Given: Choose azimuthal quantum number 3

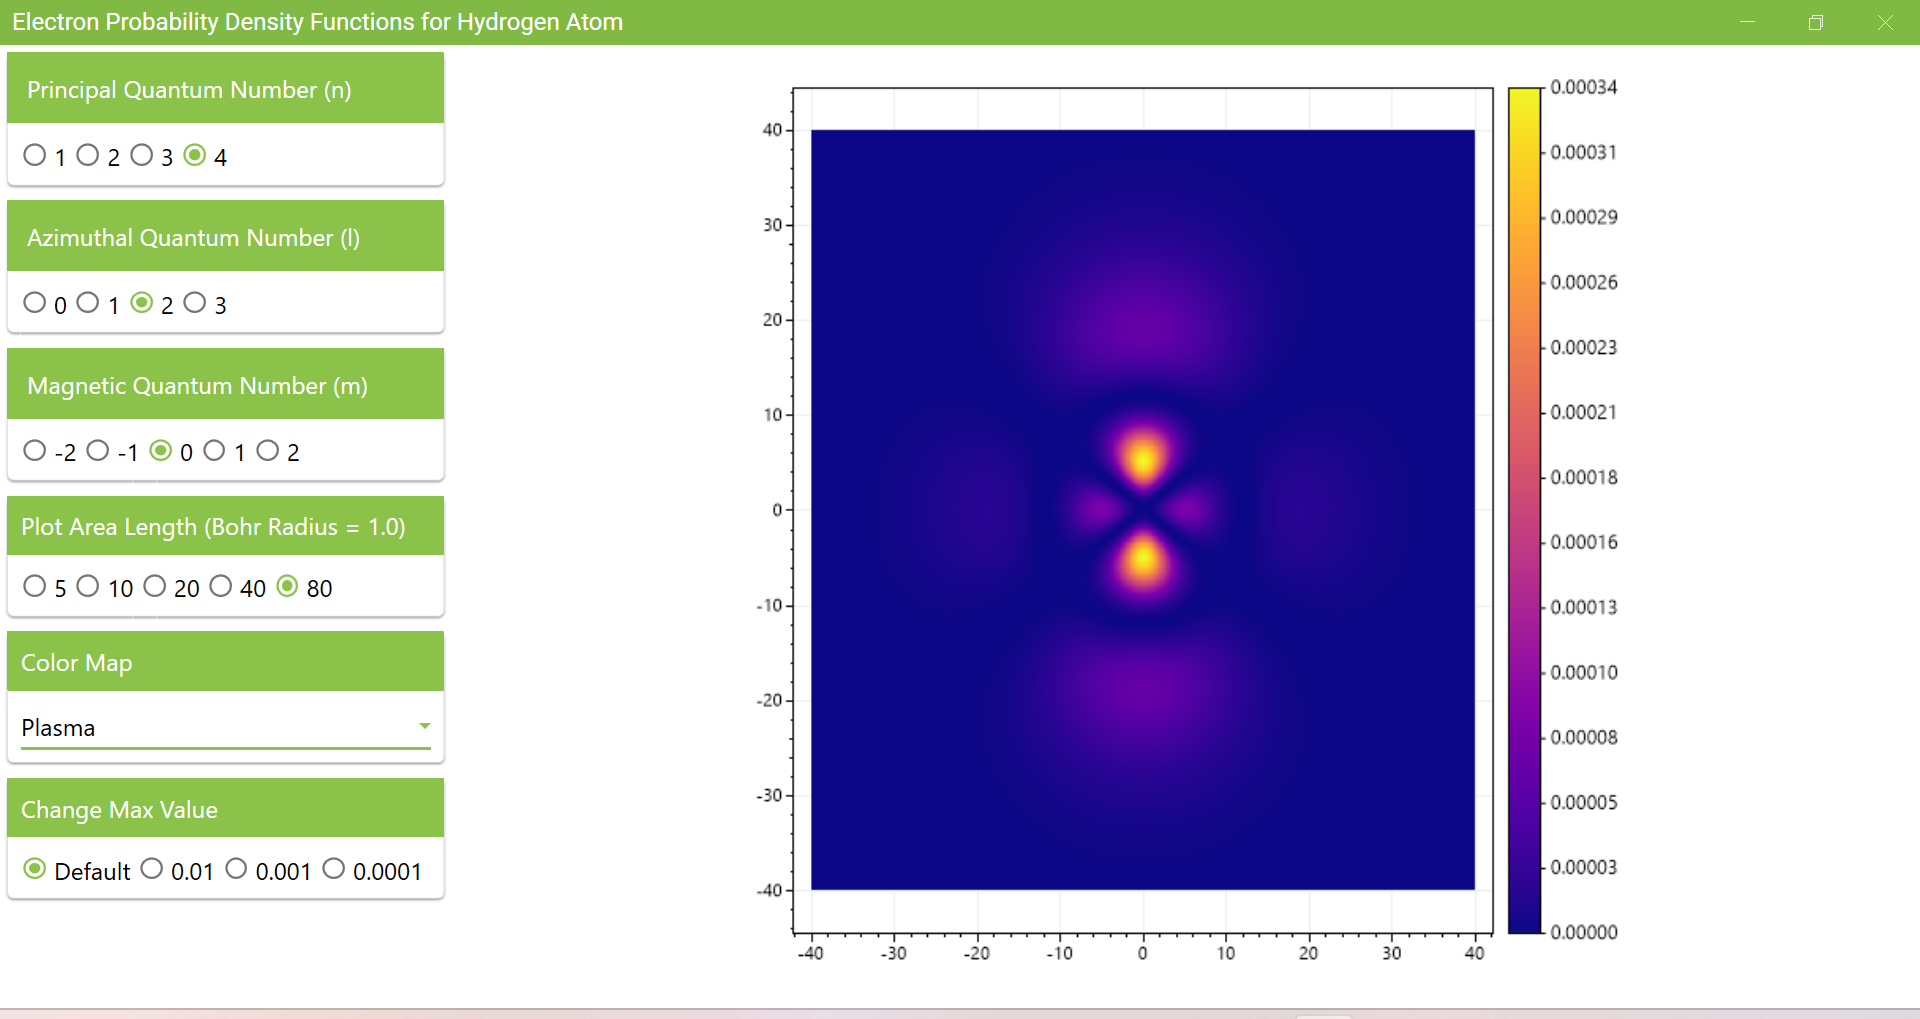Looking at the screenshot, I should tap(195, 303).
